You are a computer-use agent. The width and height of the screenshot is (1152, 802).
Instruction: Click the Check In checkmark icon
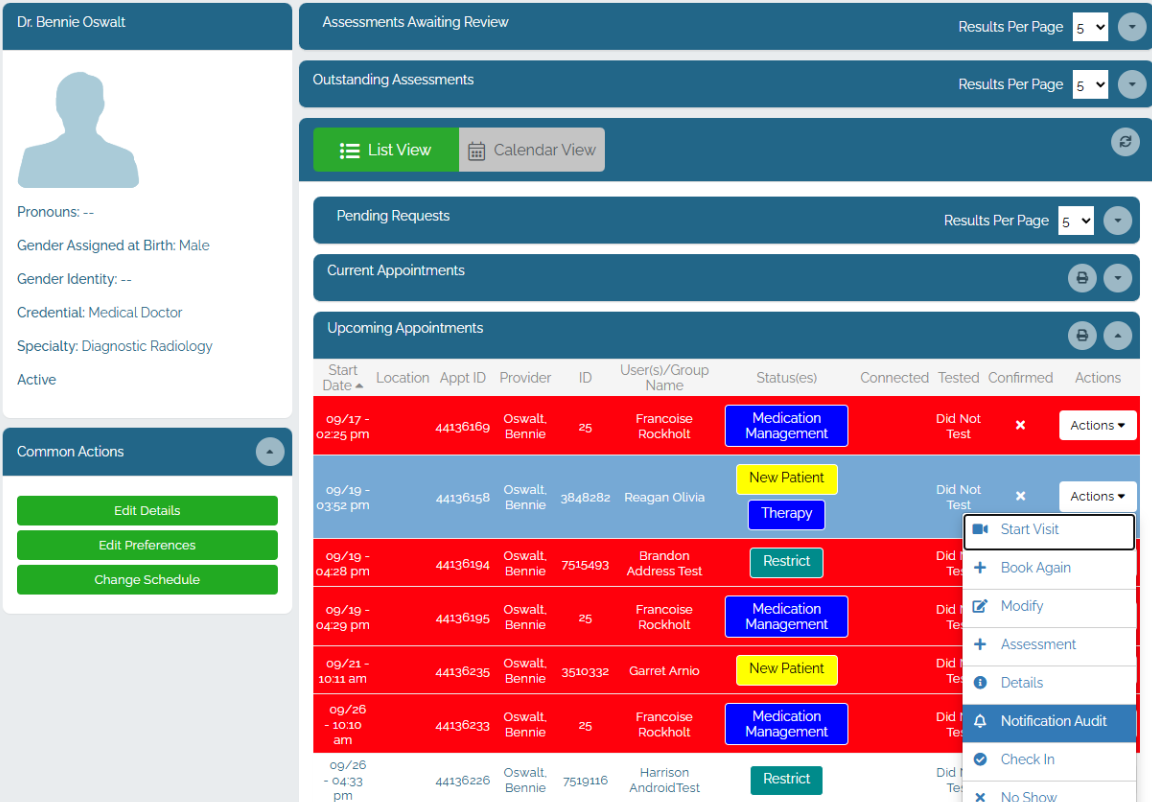(980, 759)
